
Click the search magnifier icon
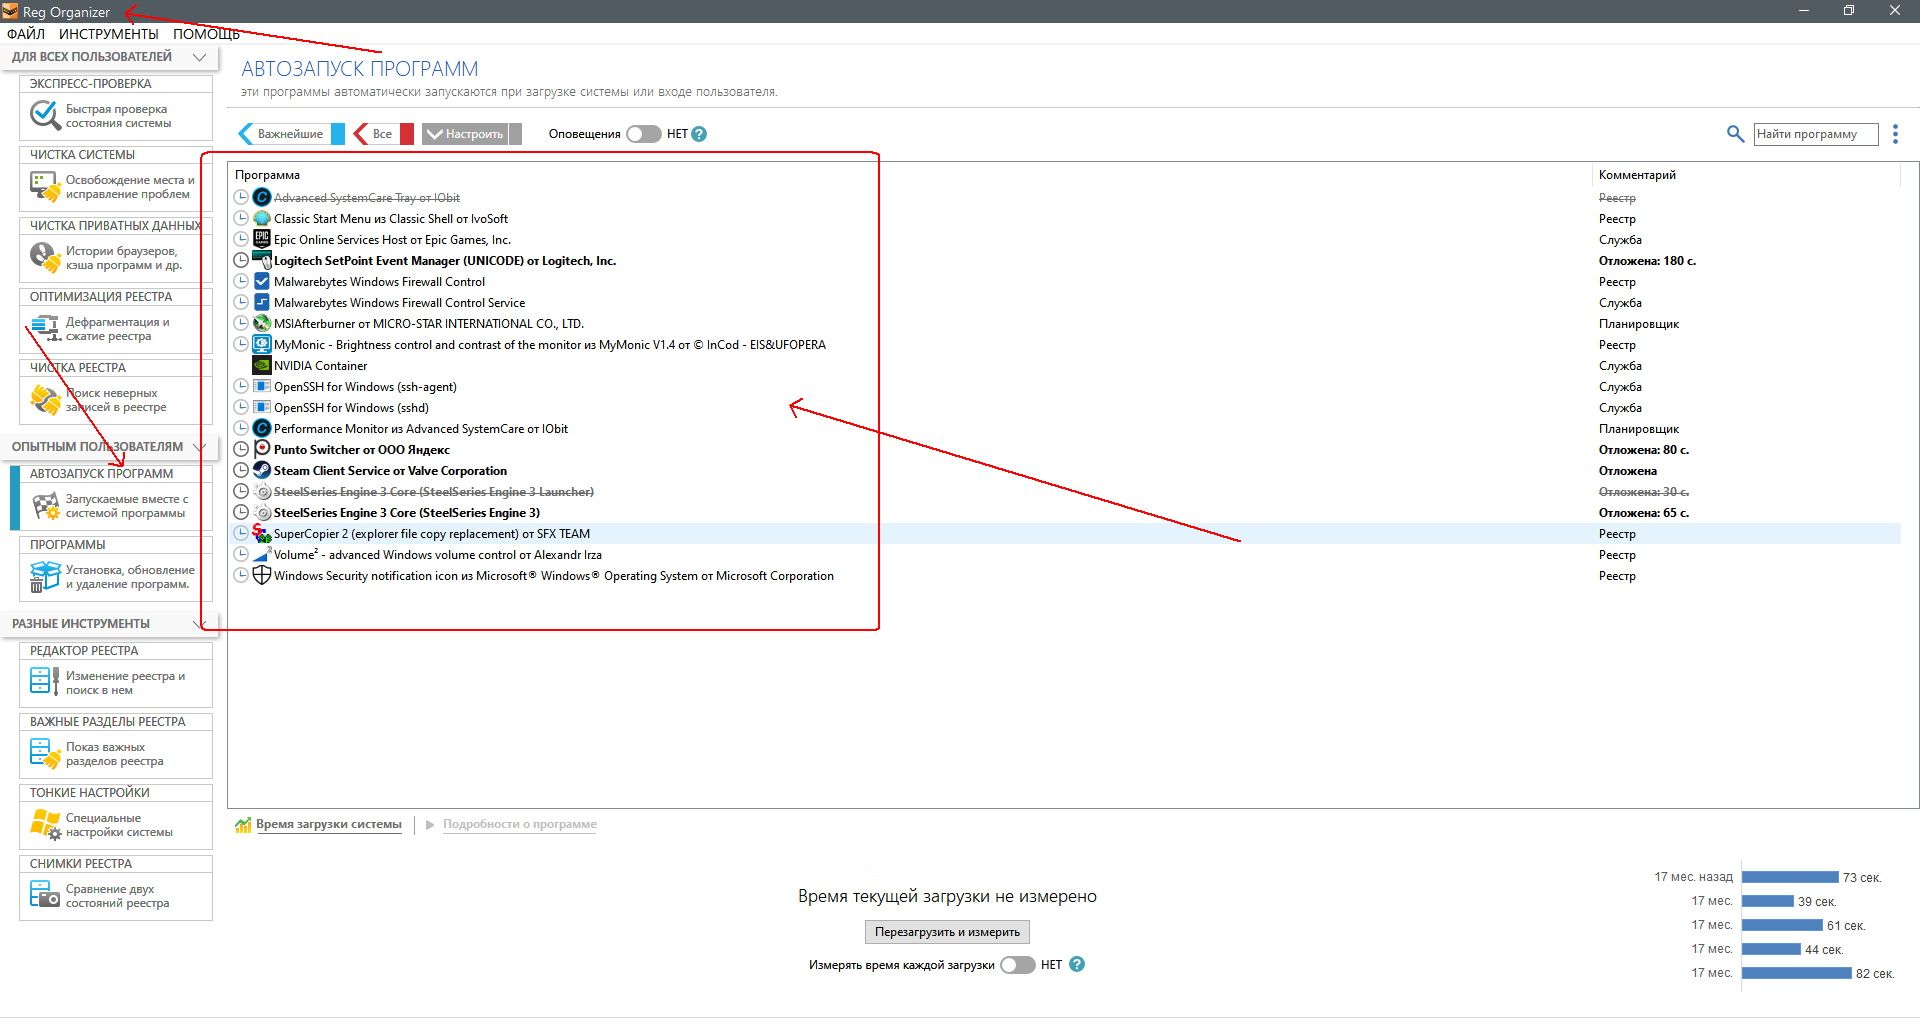click(x=1735, y=134)
